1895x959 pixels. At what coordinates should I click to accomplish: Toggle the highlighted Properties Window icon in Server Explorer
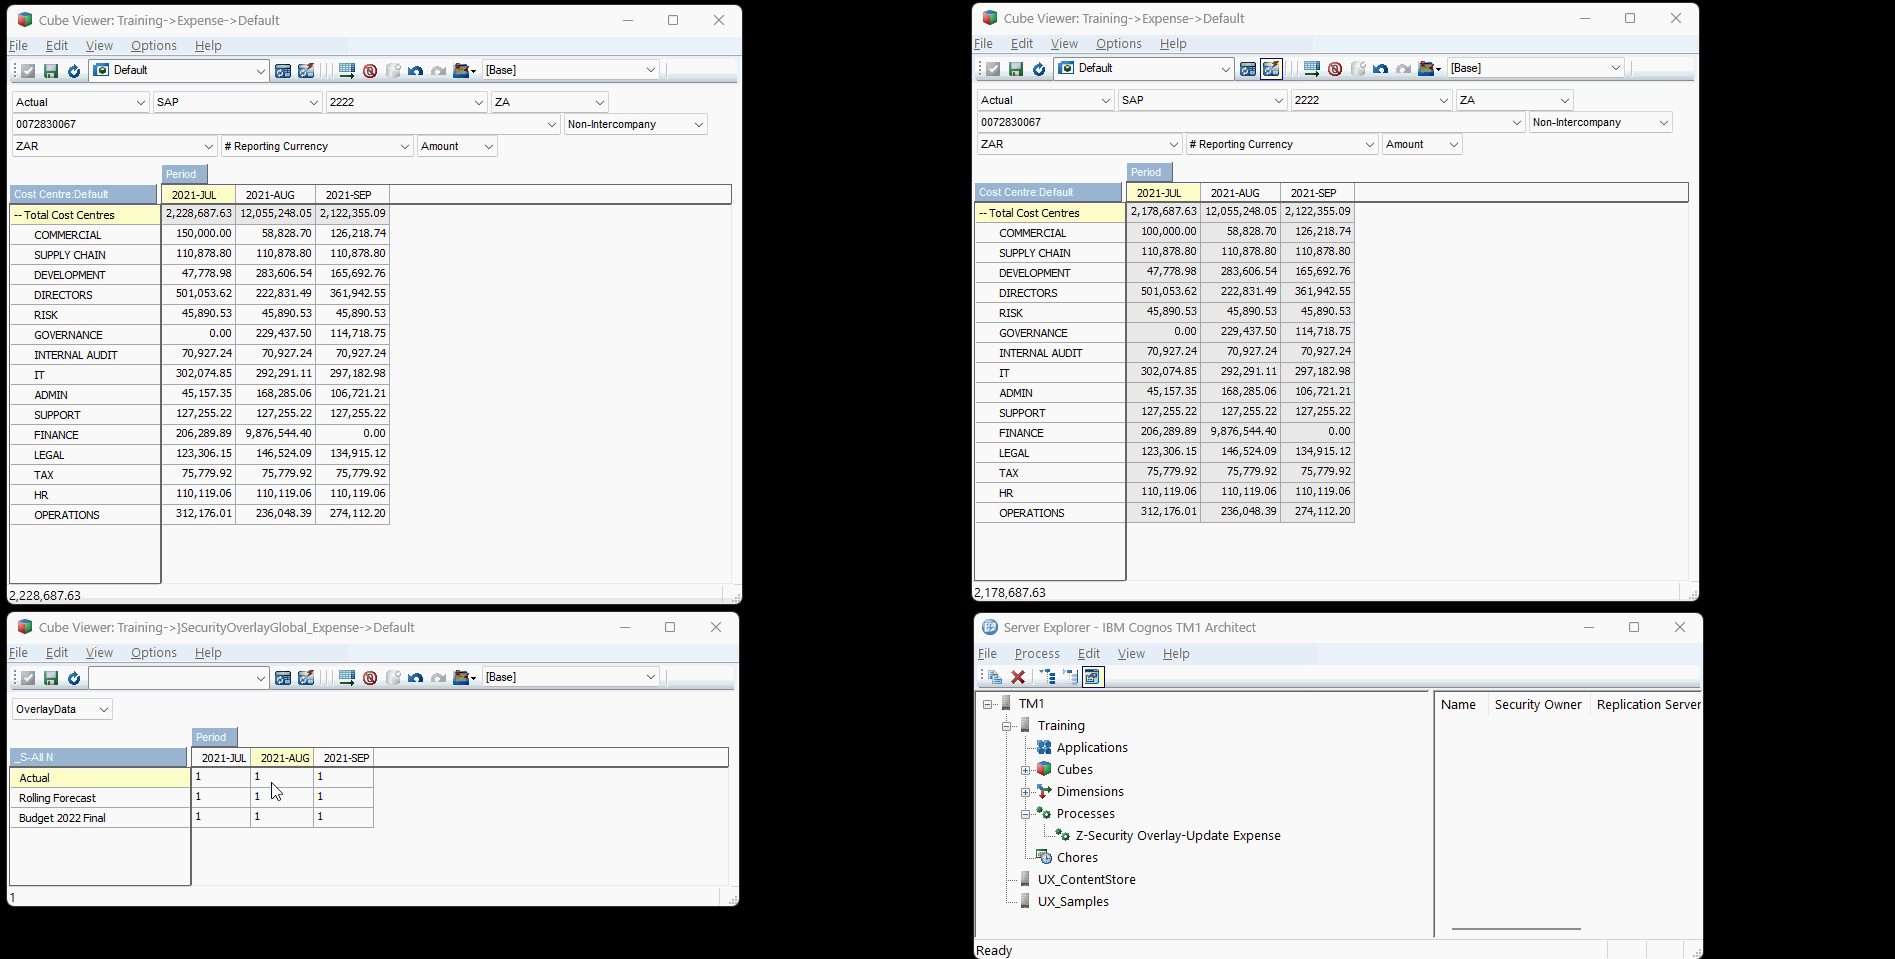1093,677
